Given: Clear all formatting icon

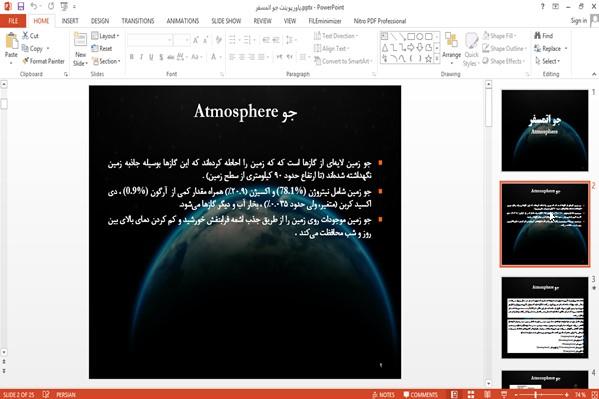Looking at the screenshot, I should (x=219, y=40).
